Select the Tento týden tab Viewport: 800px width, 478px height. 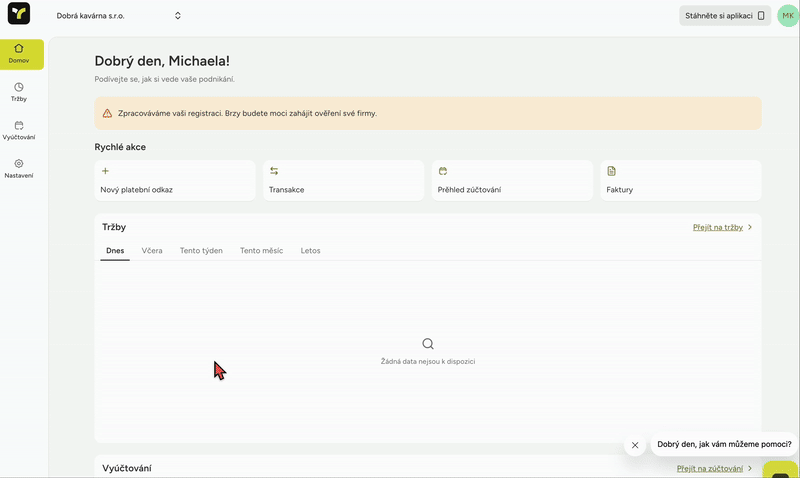(201, 251)
